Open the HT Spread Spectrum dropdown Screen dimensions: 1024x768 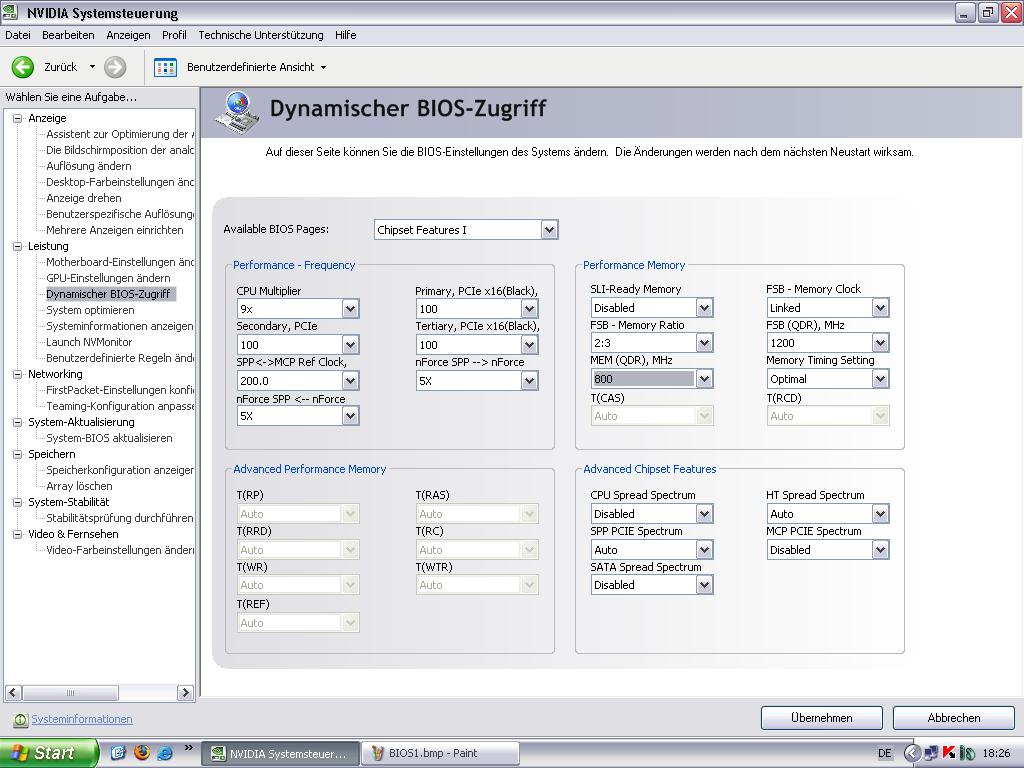point(880,514)
